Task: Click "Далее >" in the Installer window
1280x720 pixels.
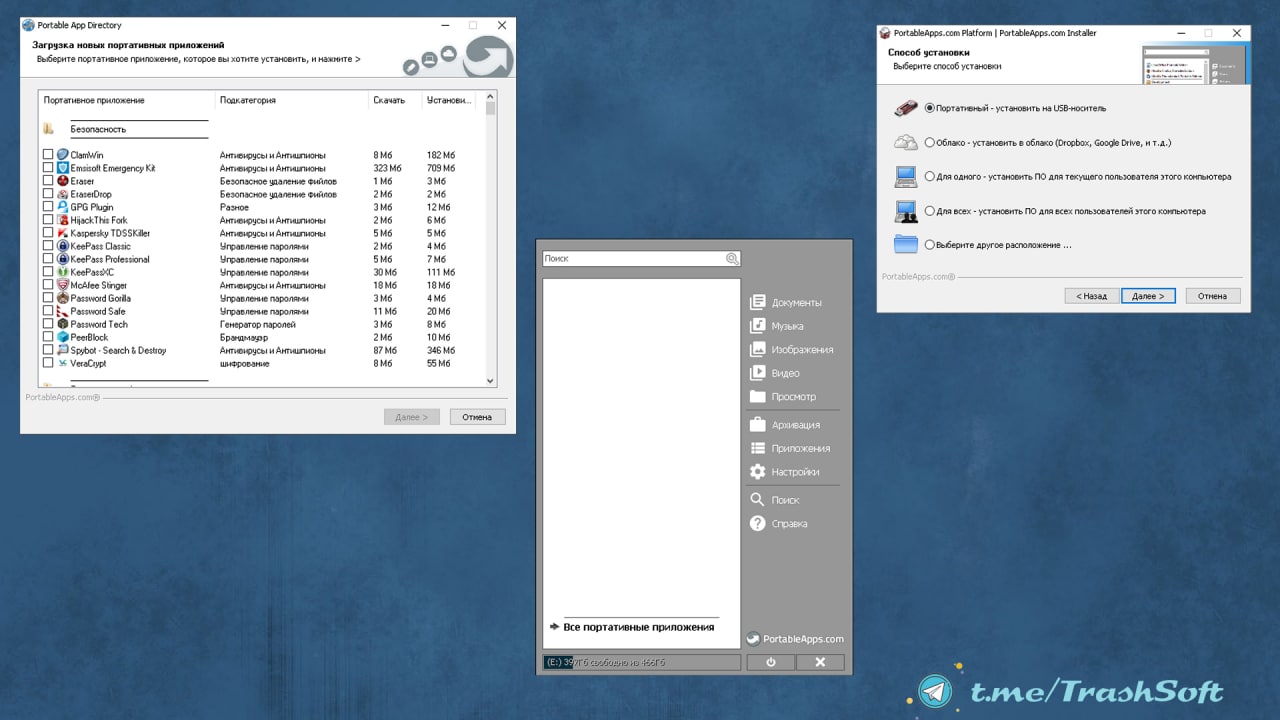Action: tap(1148, 296)
